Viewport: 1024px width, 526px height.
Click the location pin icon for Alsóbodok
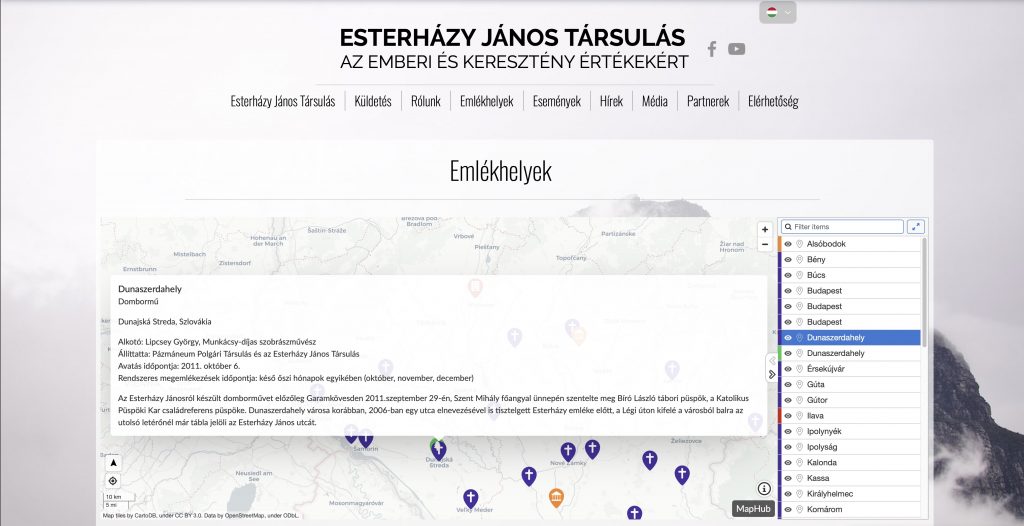(799, 244)
